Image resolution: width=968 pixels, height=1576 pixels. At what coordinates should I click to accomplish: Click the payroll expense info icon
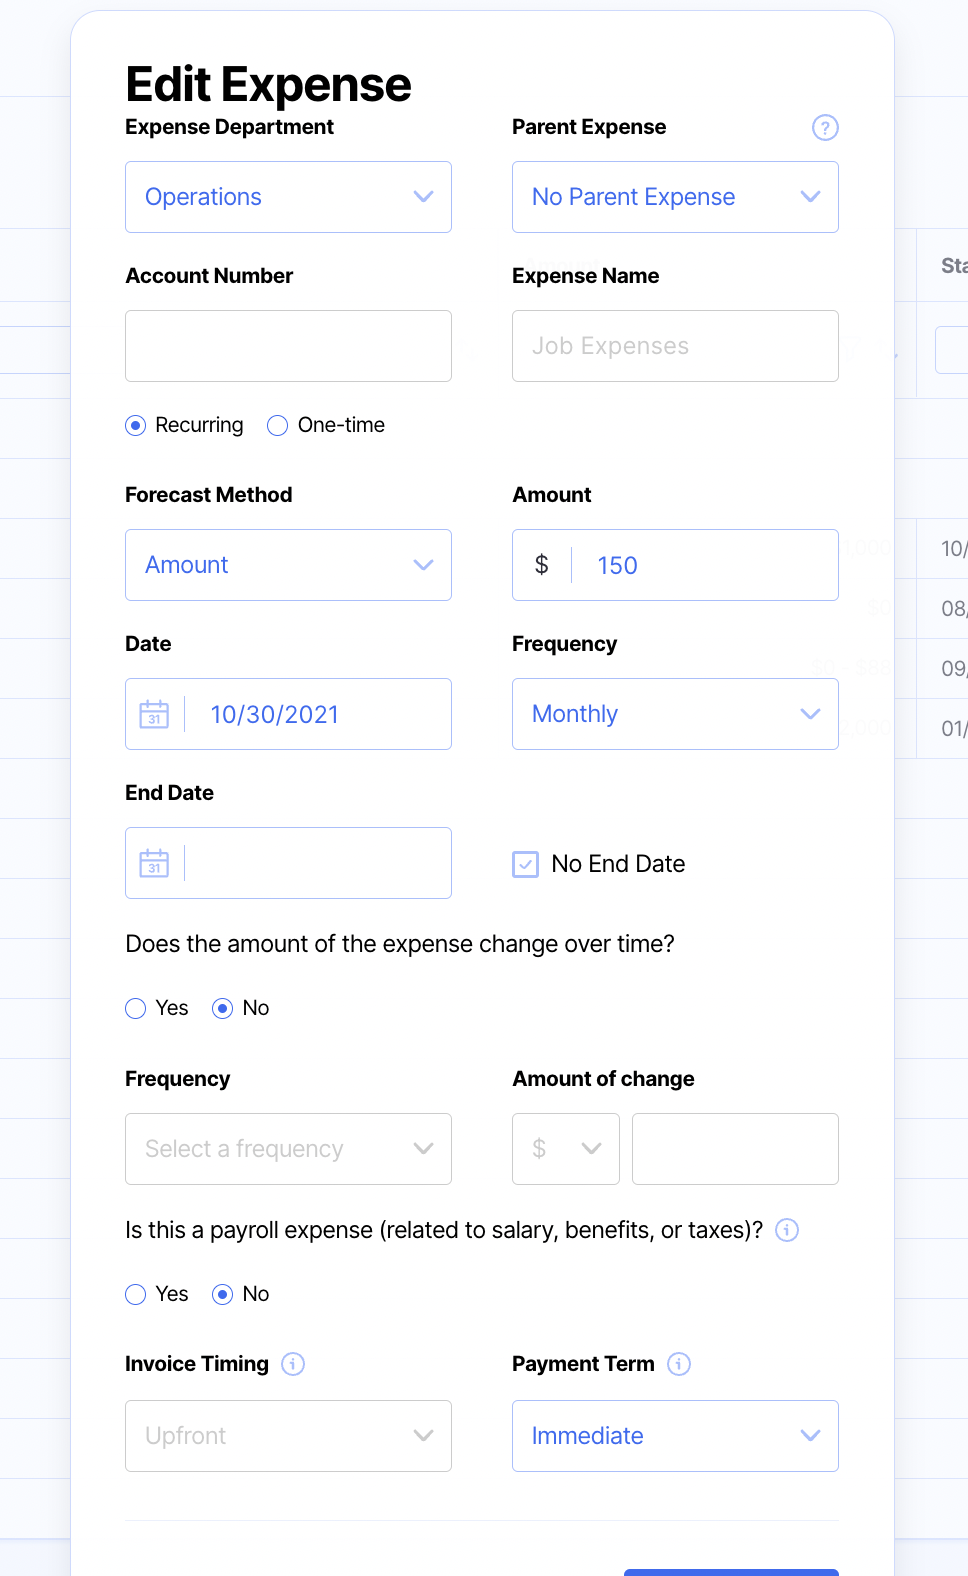(787, 1230)
